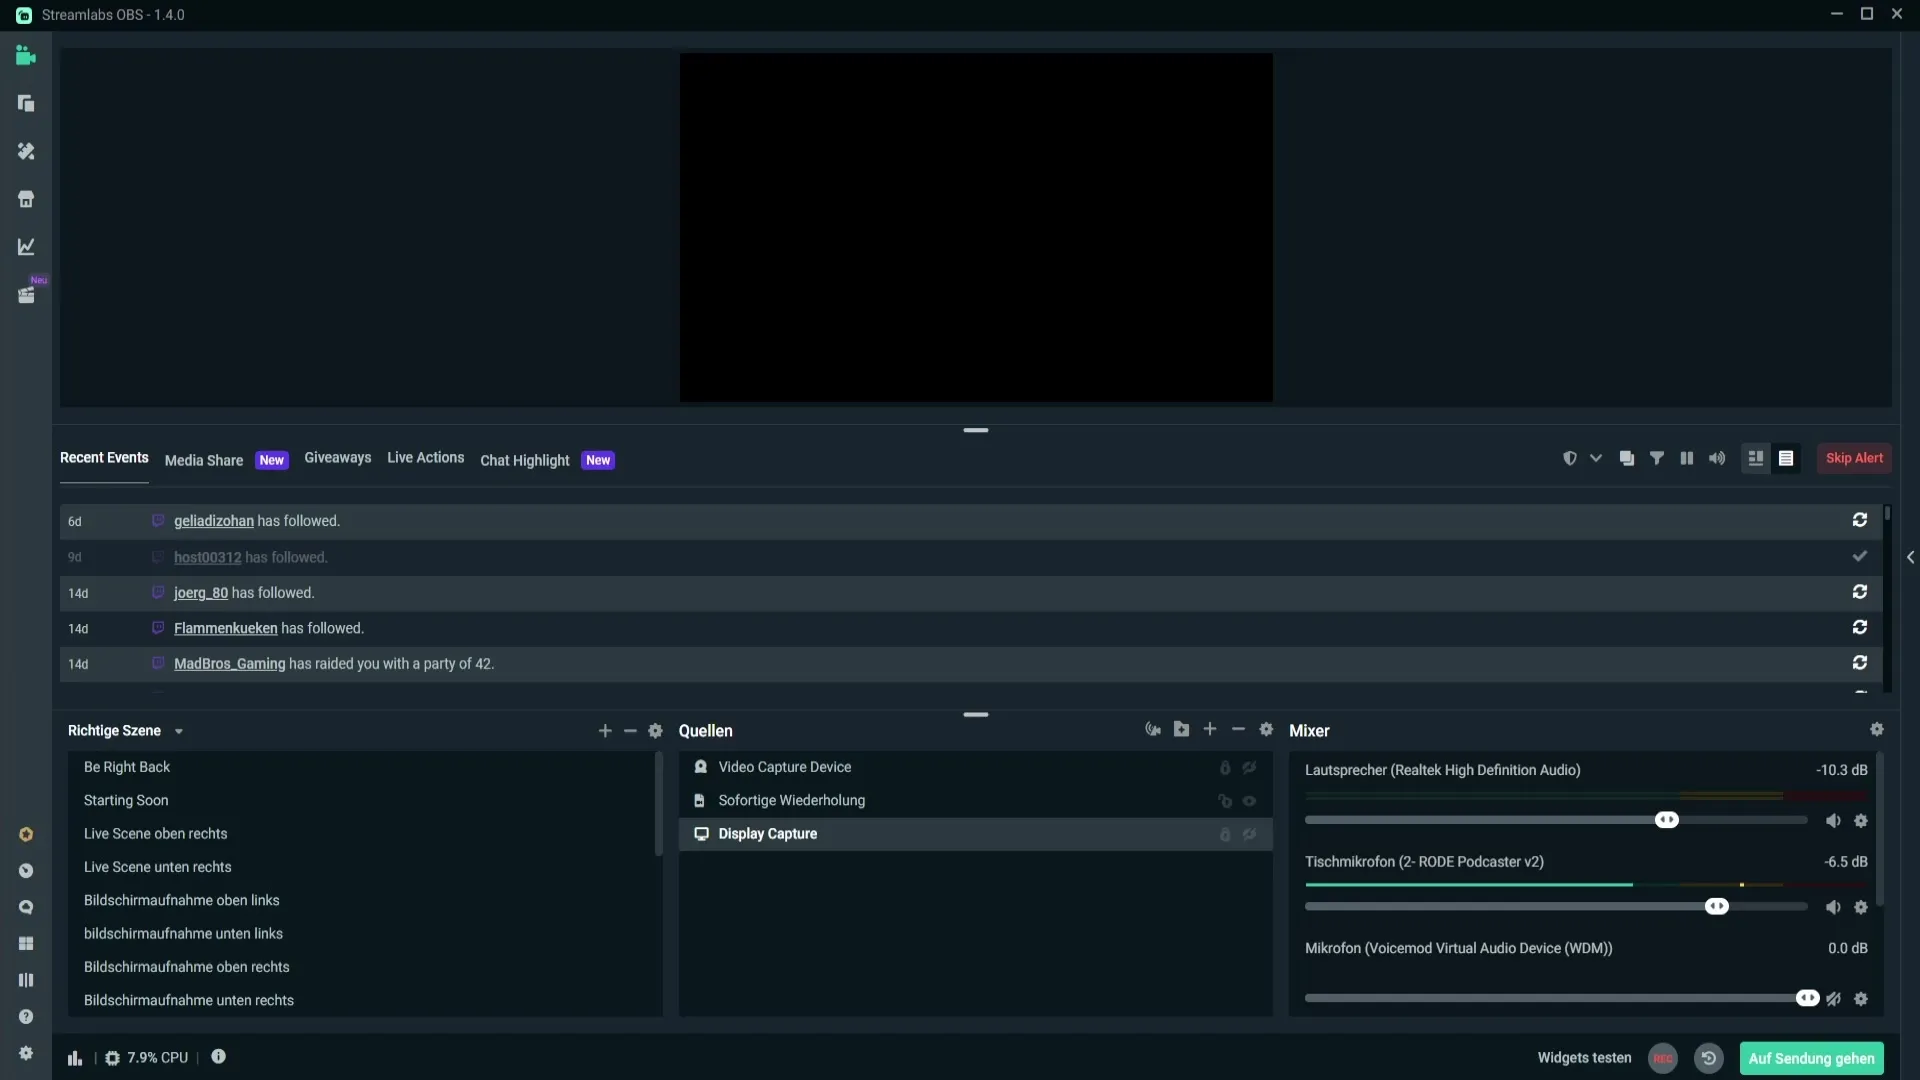Image resolution: width=1920 pixels, height=1080 pixels.
Task: Open the Highlighter clapperboard icon marked Neu
Action: pyautogui.click(x=26, y=295)
